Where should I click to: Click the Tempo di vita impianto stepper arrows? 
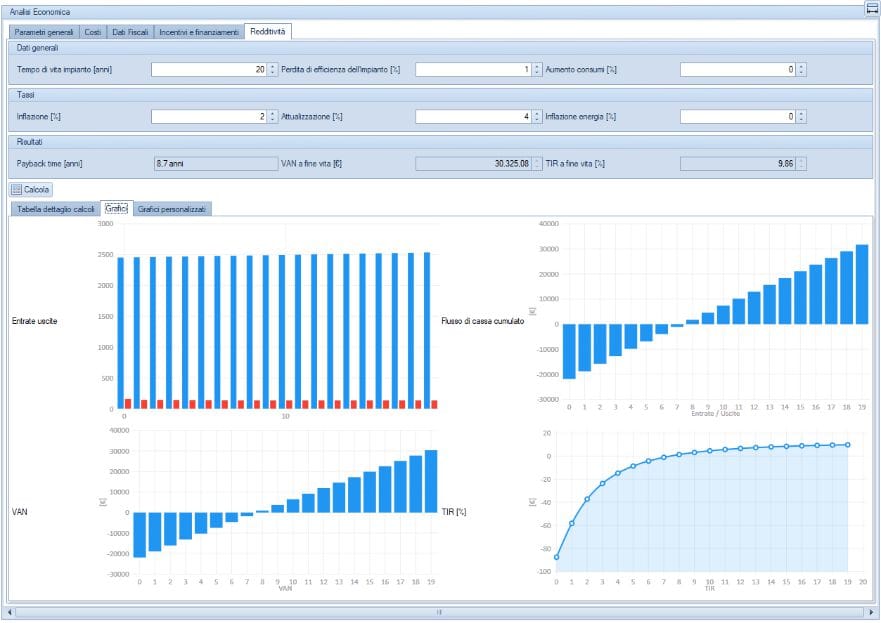272,70
